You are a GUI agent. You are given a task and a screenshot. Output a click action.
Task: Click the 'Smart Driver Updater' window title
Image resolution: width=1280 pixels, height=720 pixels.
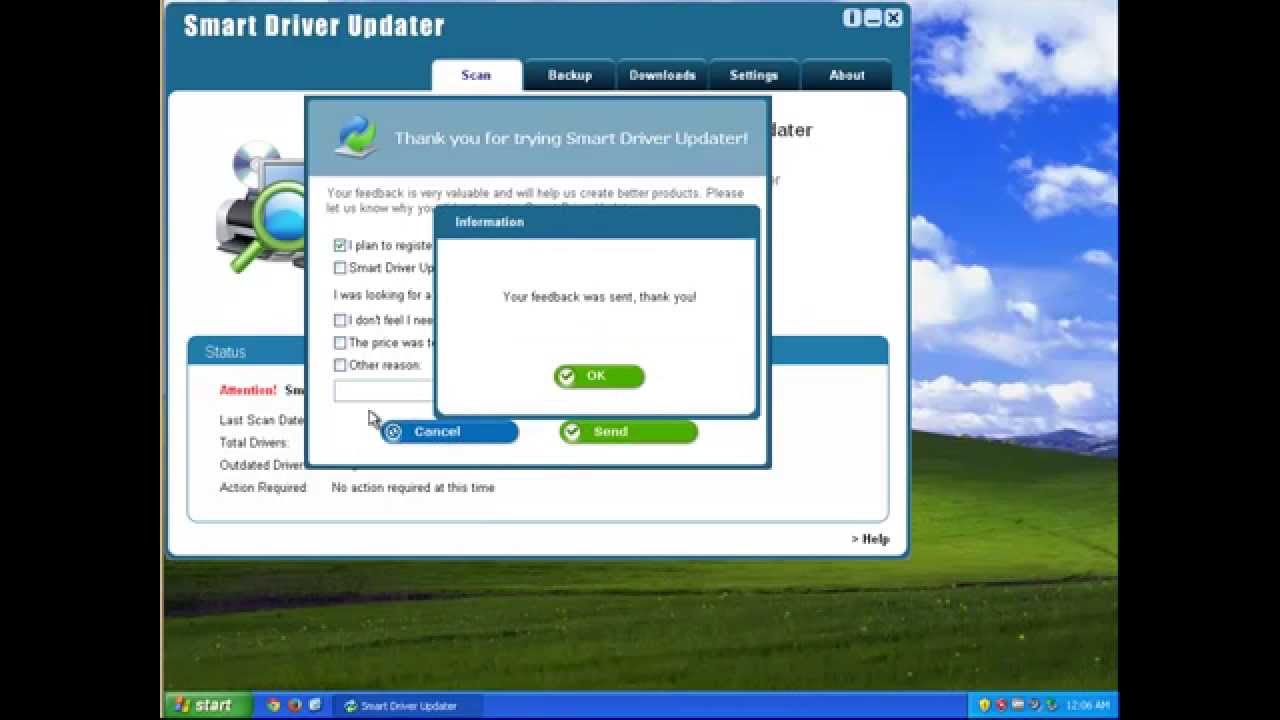tap(314, 26)
